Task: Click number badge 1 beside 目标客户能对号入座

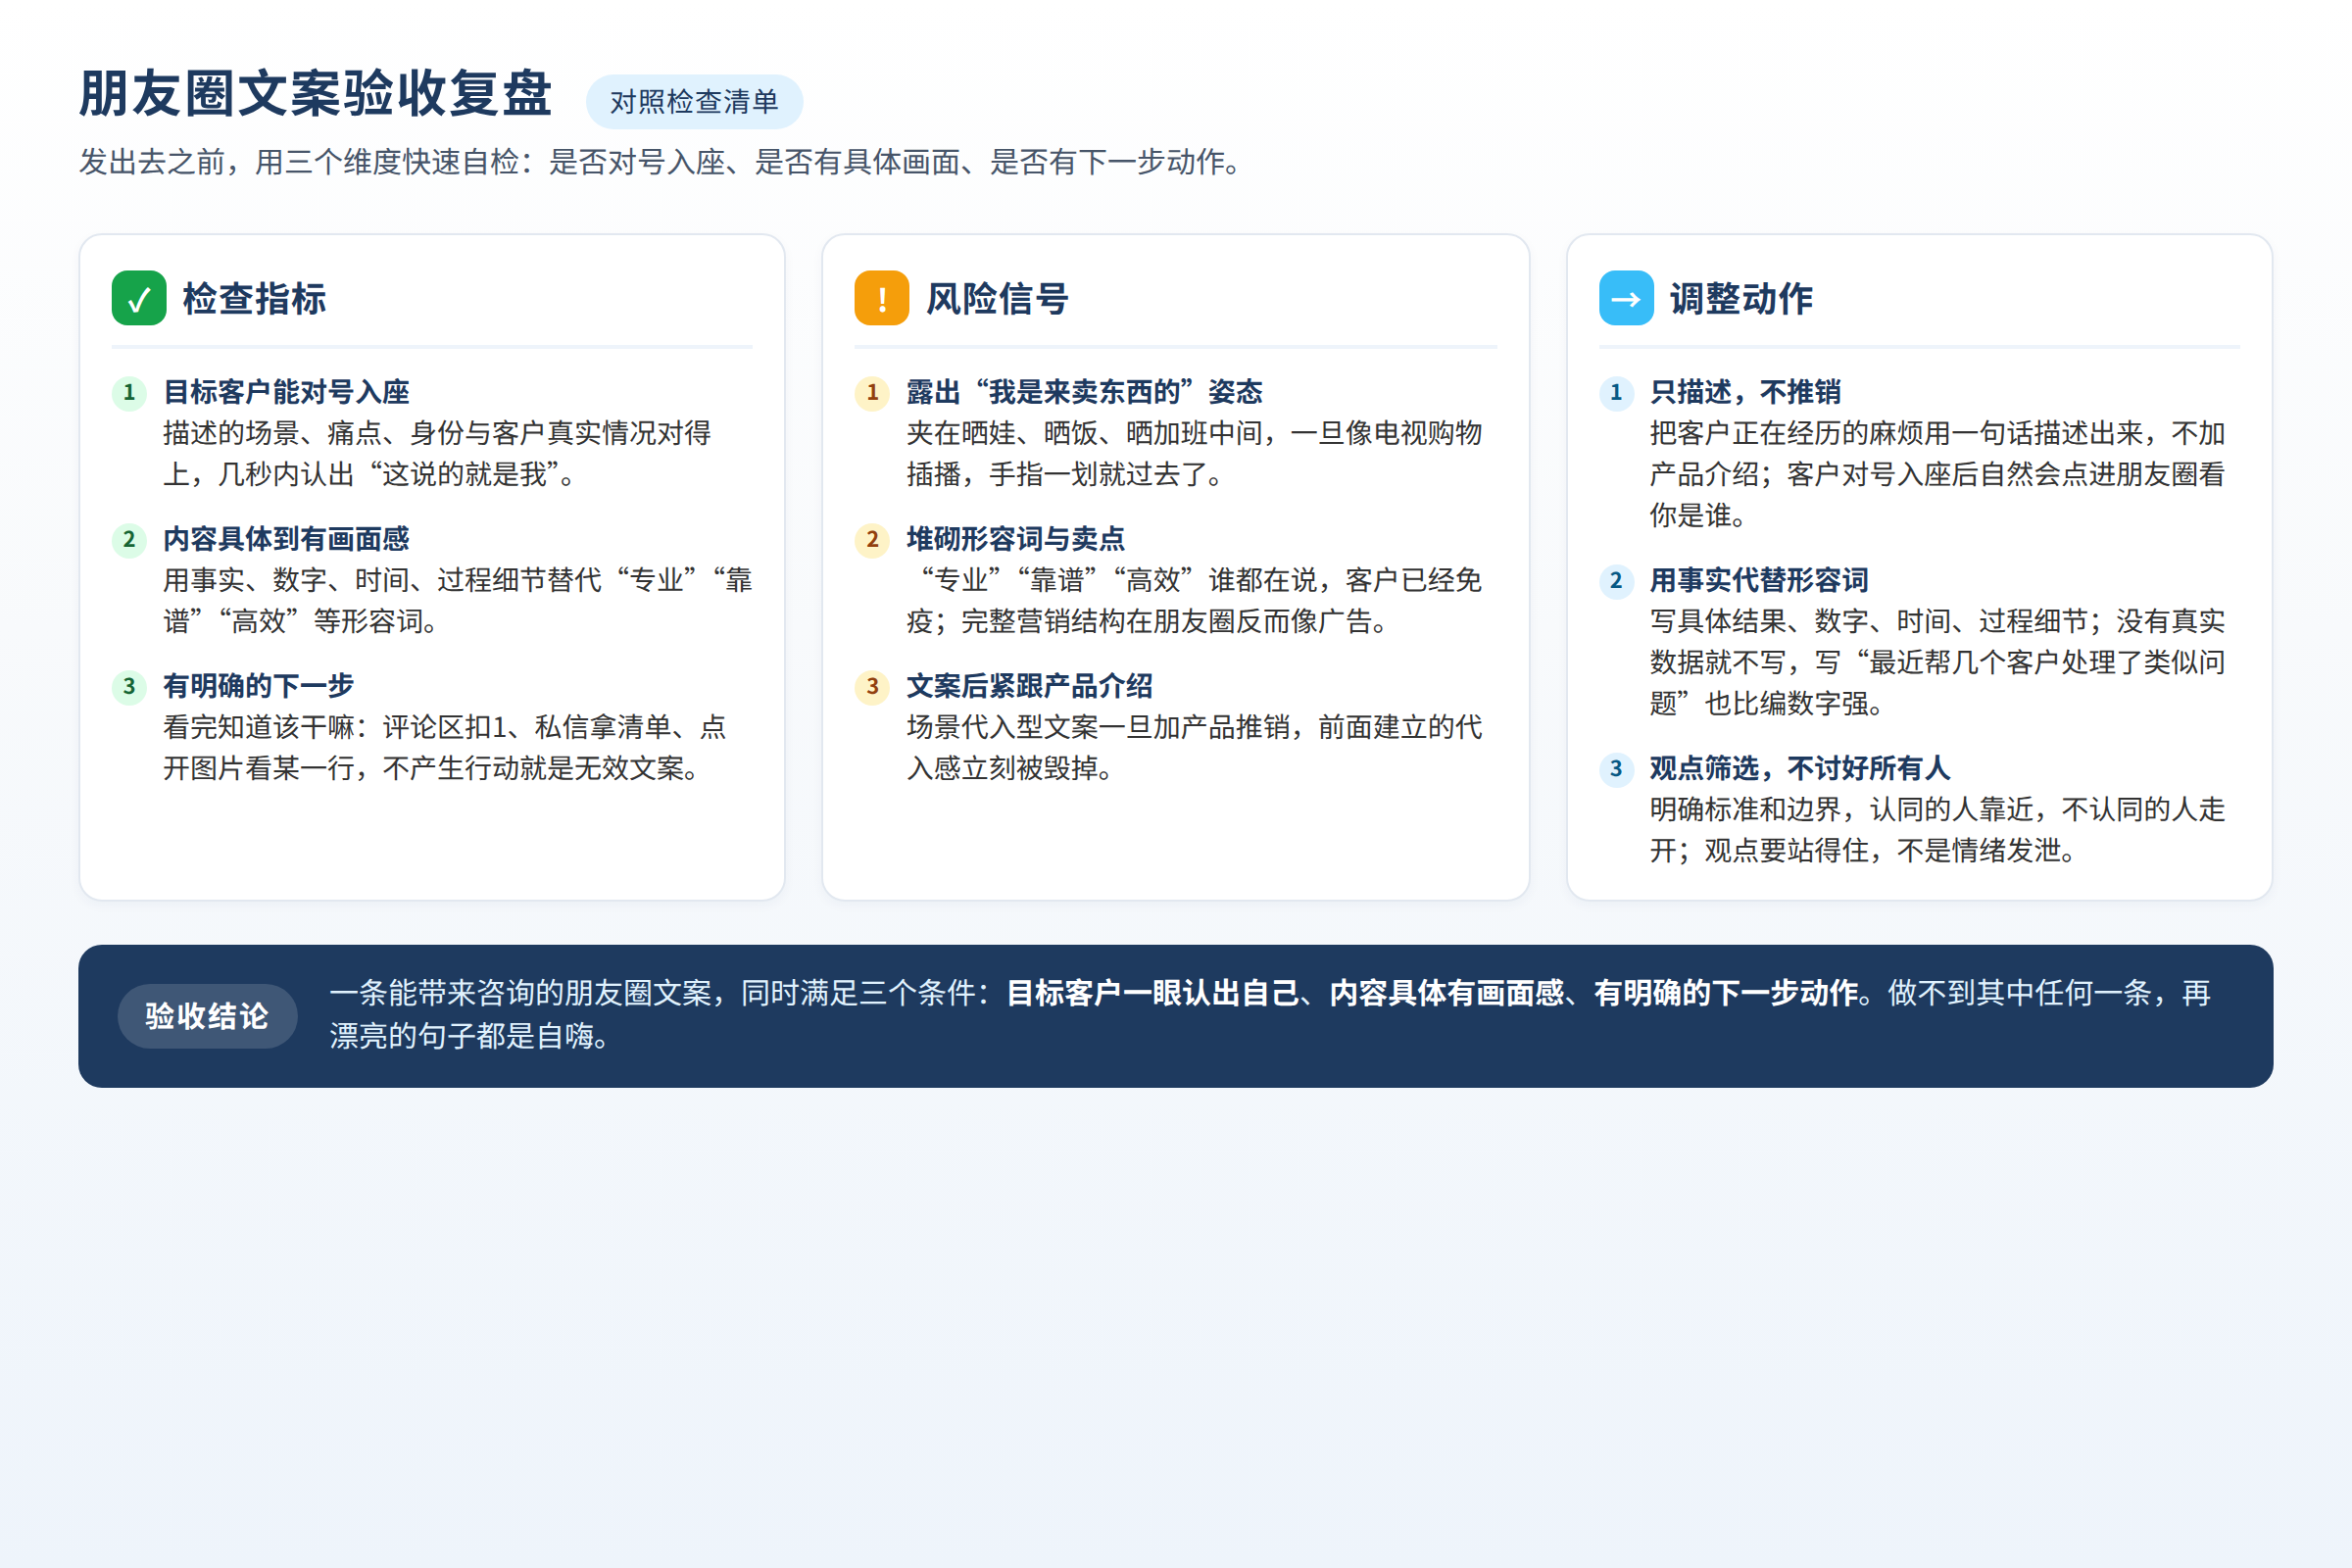Action: click(x=129, y=393)
